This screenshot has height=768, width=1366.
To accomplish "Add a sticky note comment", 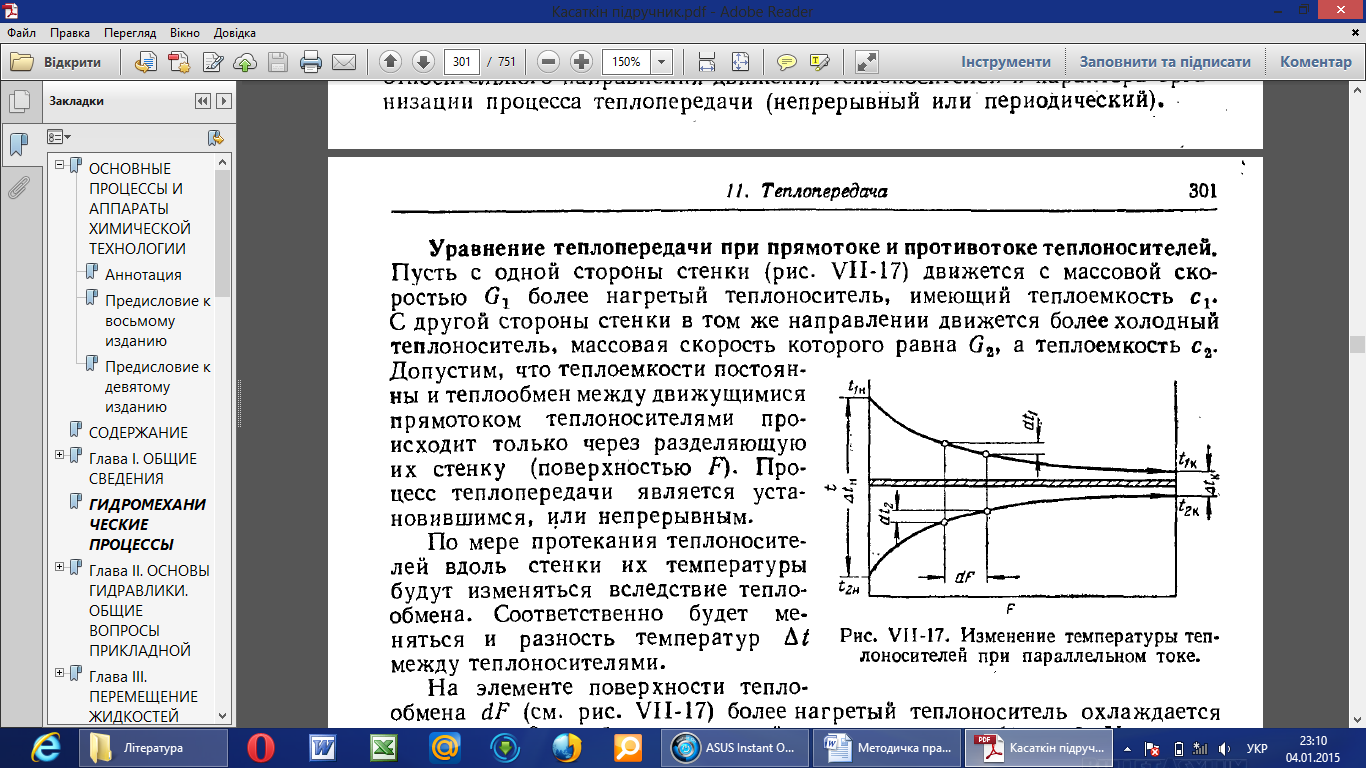I will [x=787, y=62].
